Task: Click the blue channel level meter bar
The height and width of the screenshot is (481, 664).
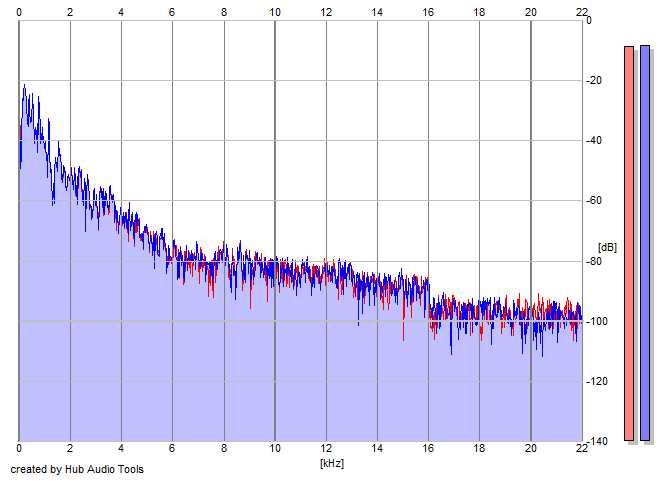Action: click(x=645, y=243)
